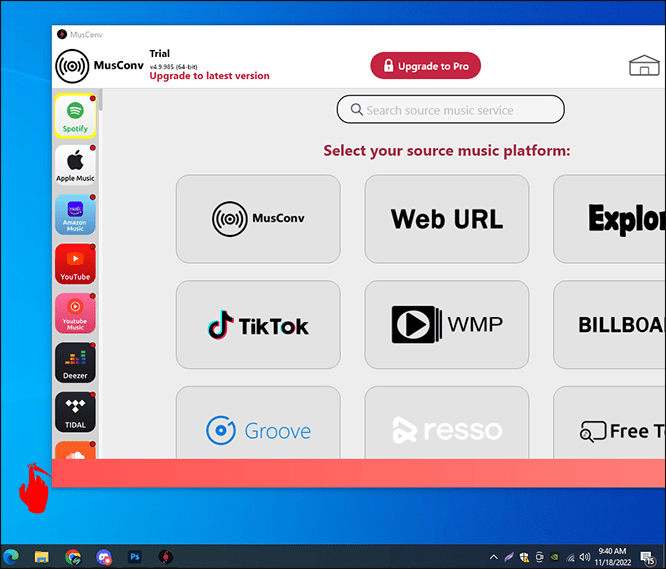Open the clock showing 9:40 AM
The image size is (666, 569).
coord(612,557)
